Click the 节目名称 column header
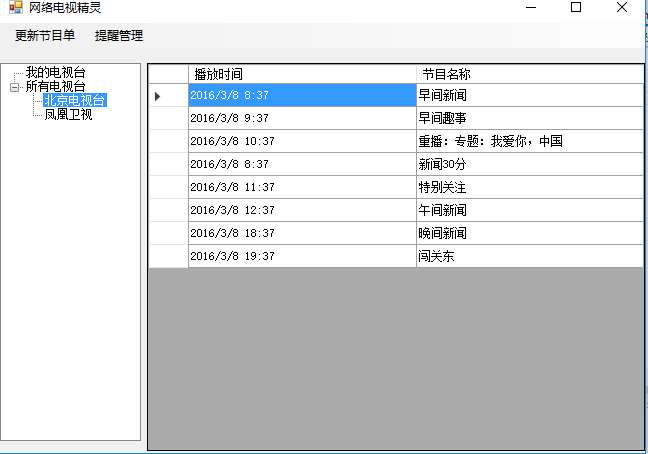This screenshot has width=648, height=454. tap(530, 74)
